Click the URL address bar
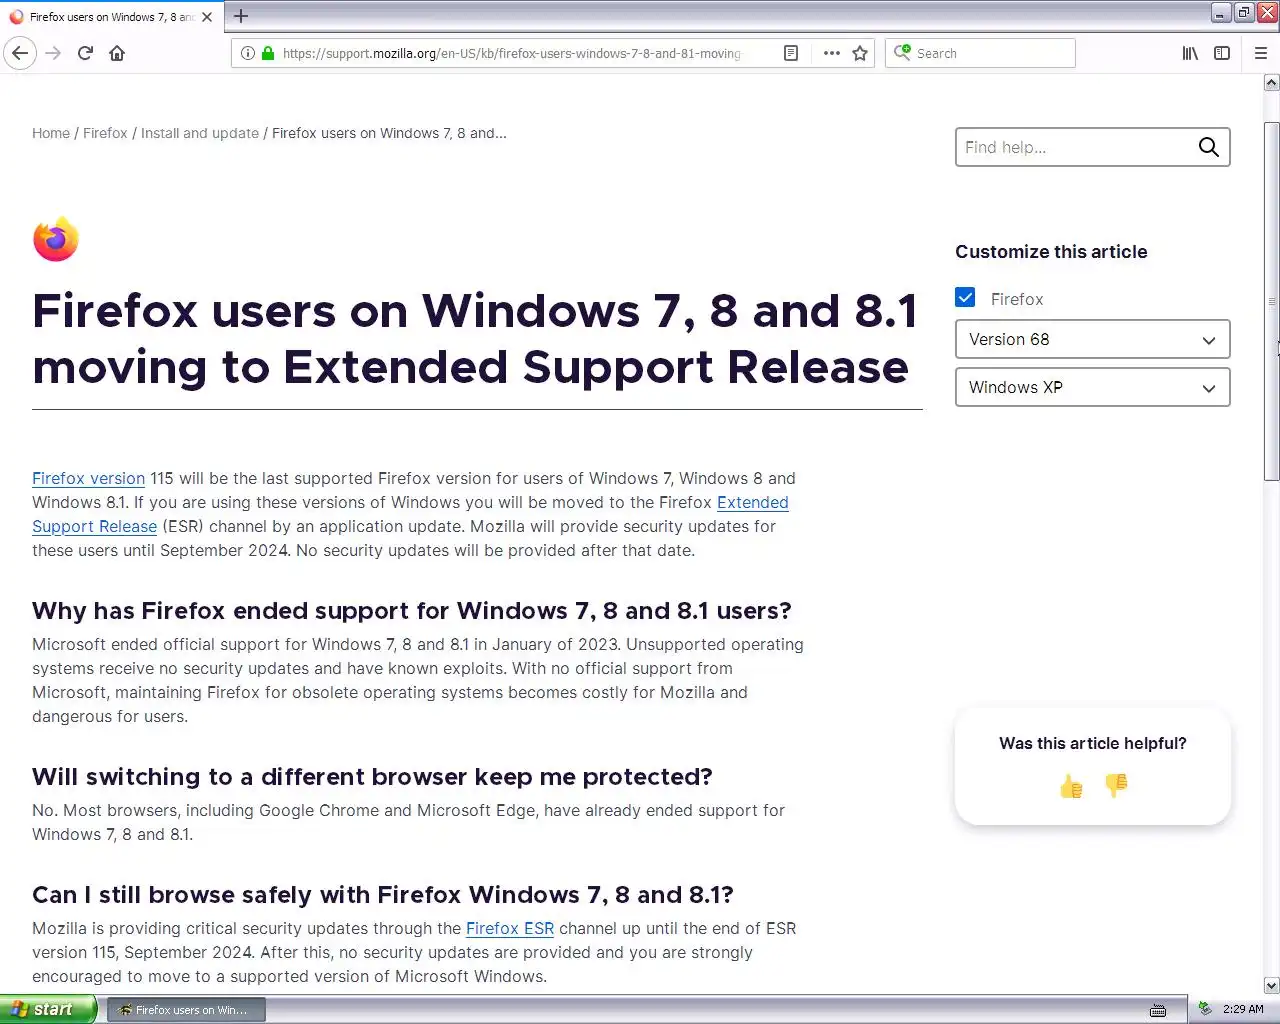 tap(511, 53)
